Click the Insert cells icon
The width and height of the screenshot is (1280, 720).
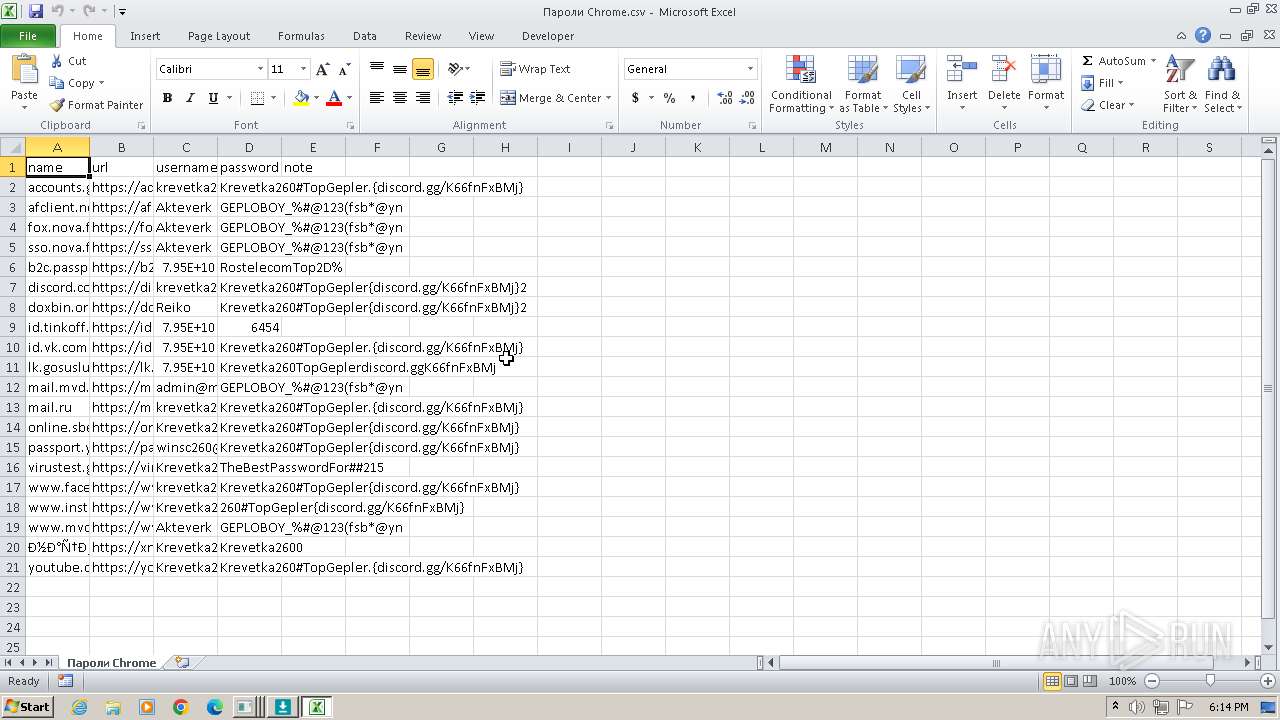(x=962, y=70)
